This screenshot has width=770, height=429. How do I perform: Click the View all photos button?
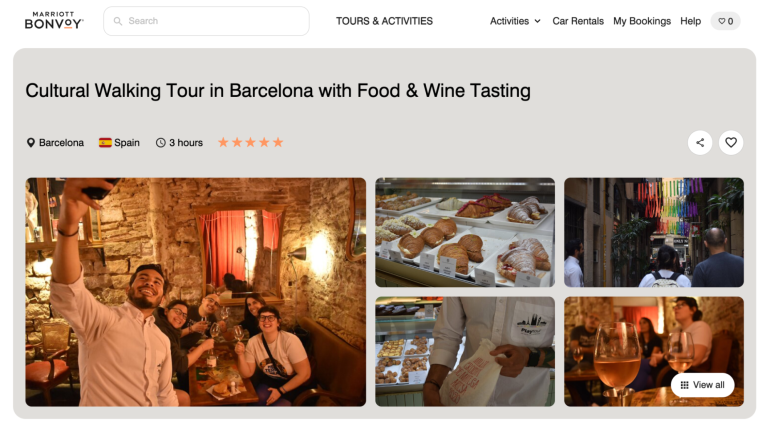tap(703, 385)
